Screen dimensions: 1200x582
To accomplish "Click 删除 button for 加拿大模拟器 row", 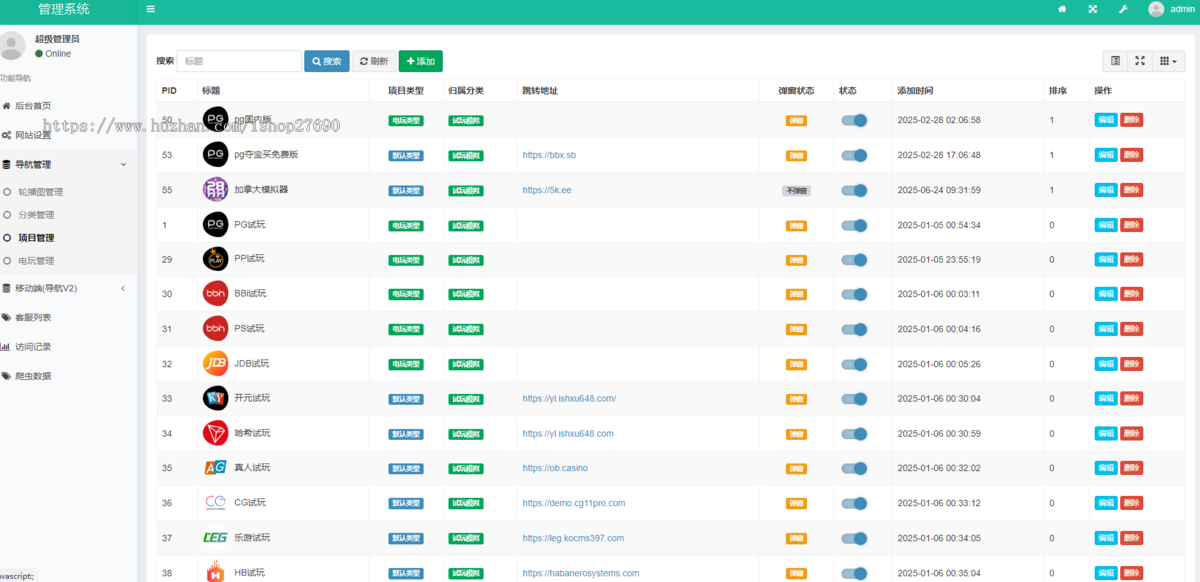I will [1131, 190].
